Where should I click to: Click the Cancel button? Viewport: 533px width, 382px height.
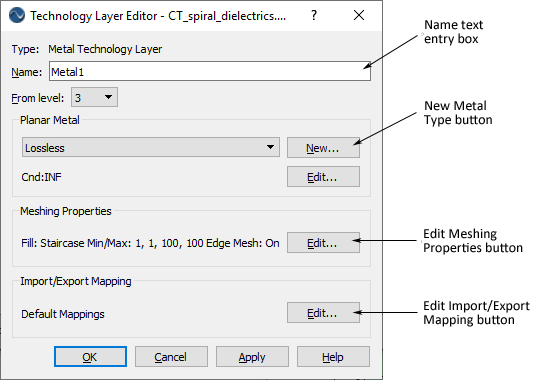(171, 357)
